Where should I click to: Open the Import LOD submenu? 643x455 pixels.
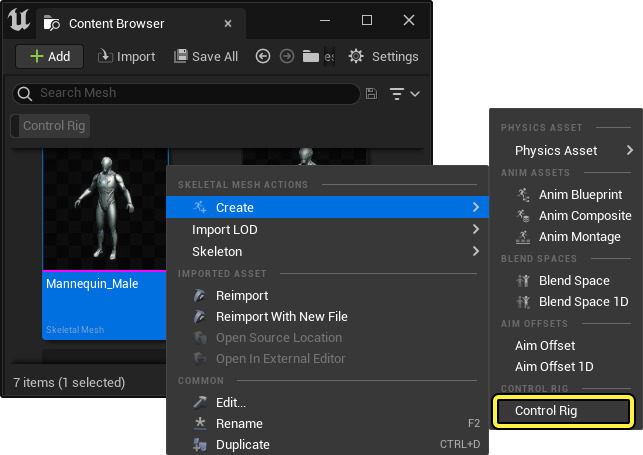click(327, 230)
